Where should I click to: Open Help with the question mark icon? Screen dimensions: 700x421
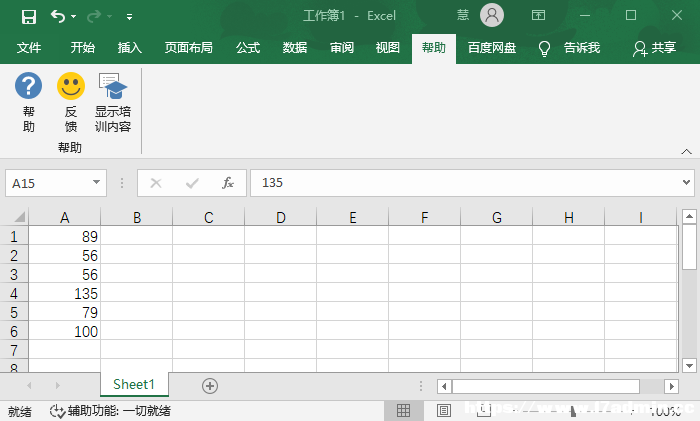(29, 102)
